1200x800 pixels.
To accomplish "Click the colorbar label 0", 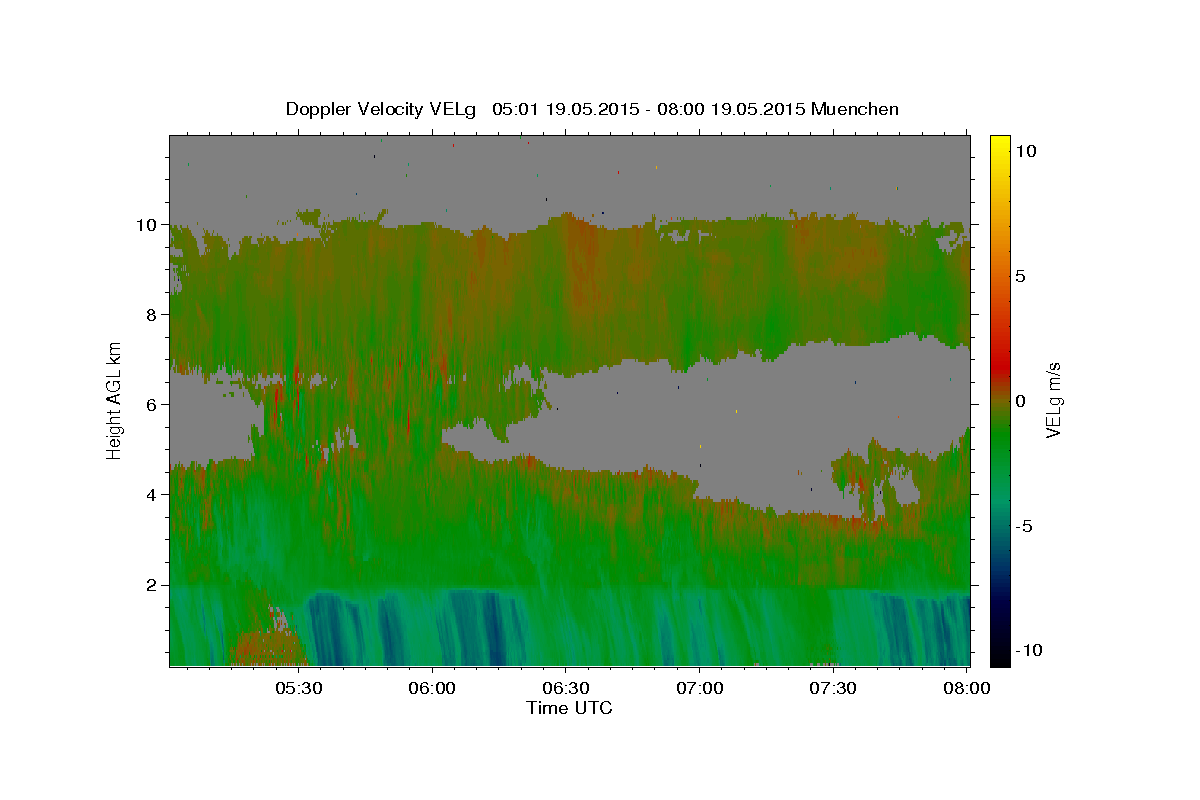I will tap(1020, 401).
